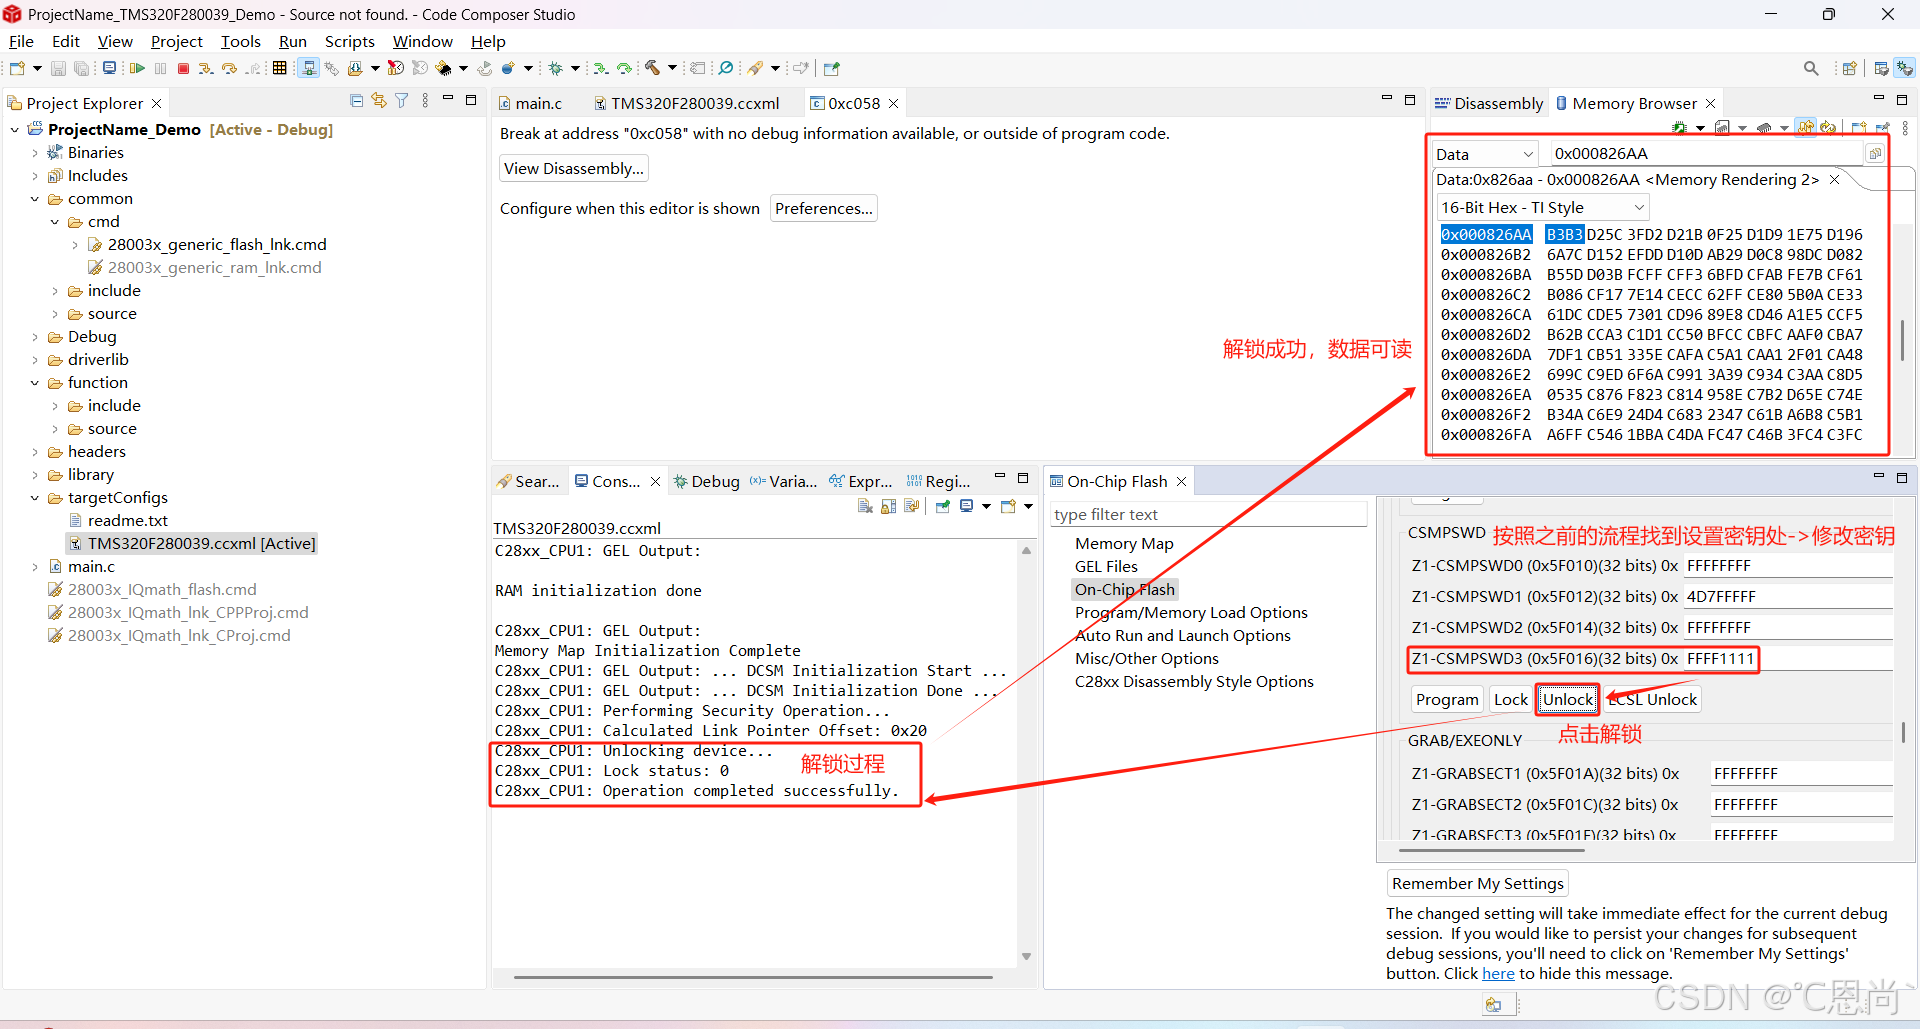This screenshot has width=1920, height=1029.
Task: Expand the Binaries tree node
Action: point(35,153)
